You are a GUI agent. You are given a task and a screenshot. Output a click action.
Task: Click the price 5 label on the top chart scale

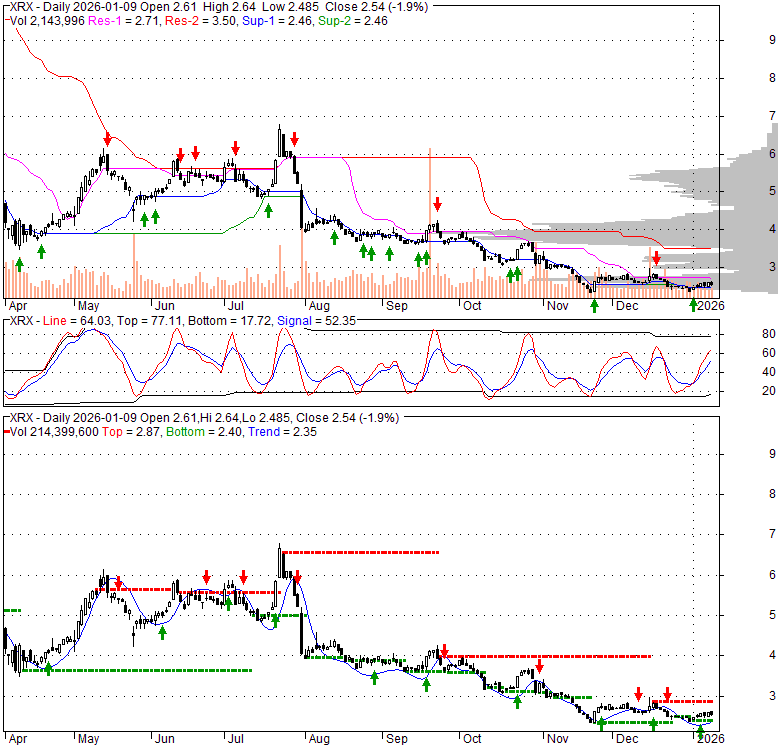click(772, 190)
